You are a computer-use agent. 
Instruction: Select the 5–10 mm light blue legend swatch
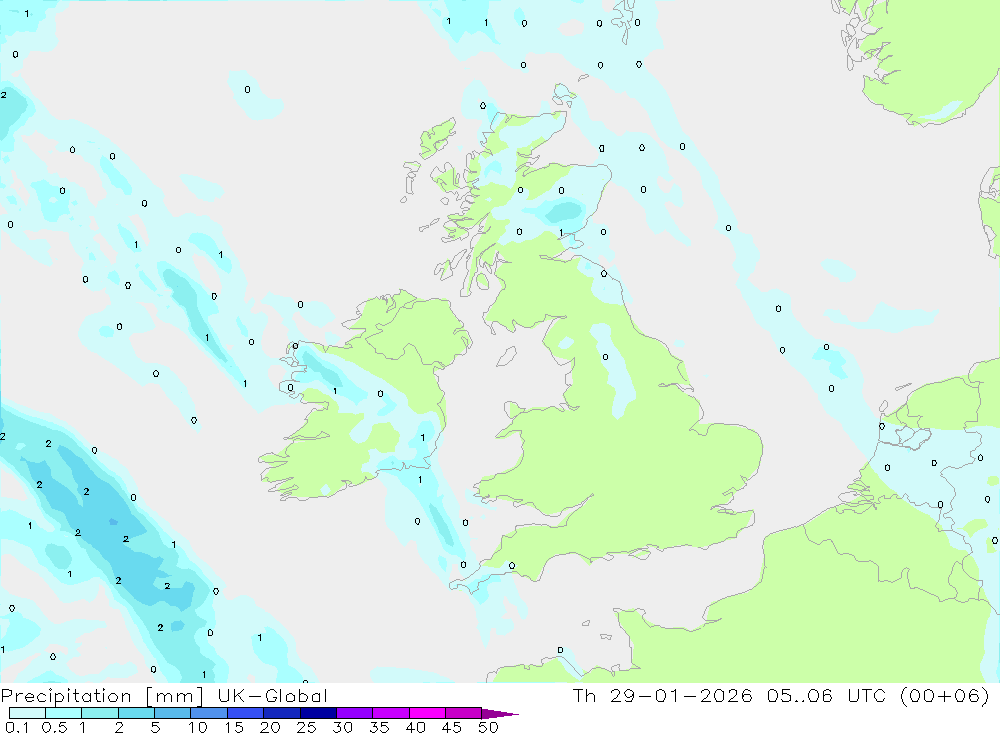pos(173,713)
